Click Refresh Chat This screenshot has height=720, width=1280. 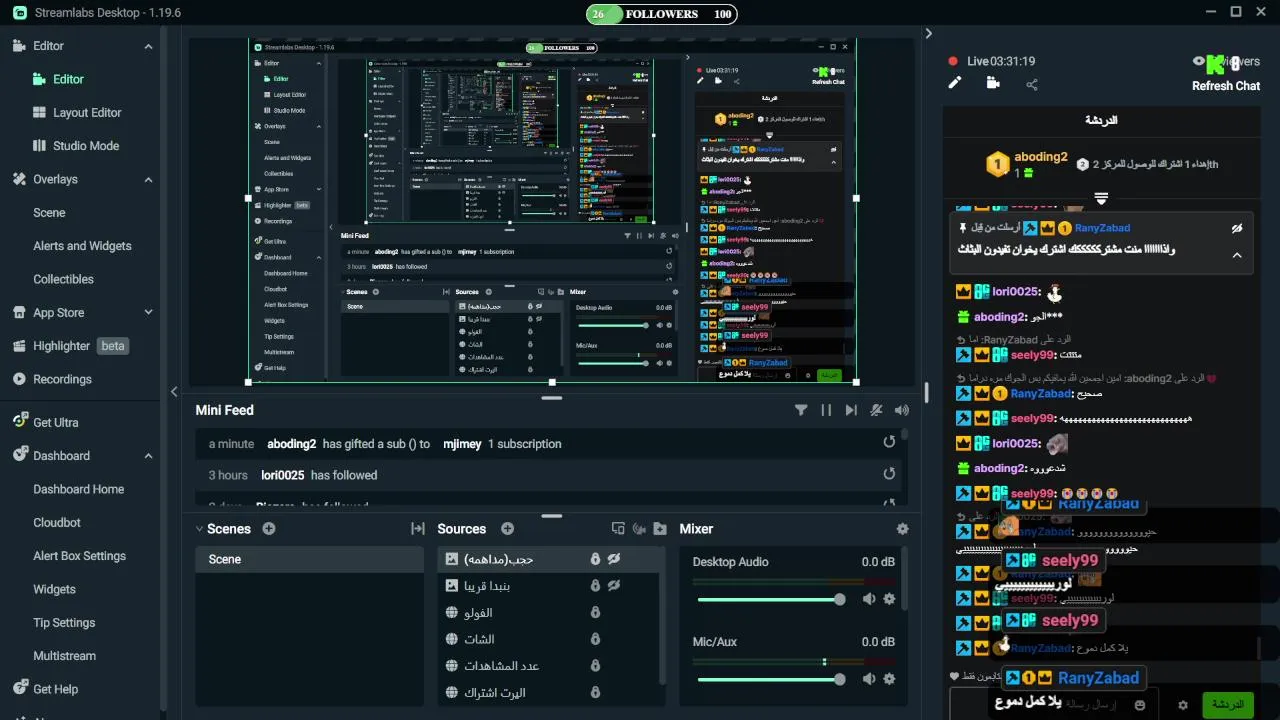click(x=1225, y=86)
